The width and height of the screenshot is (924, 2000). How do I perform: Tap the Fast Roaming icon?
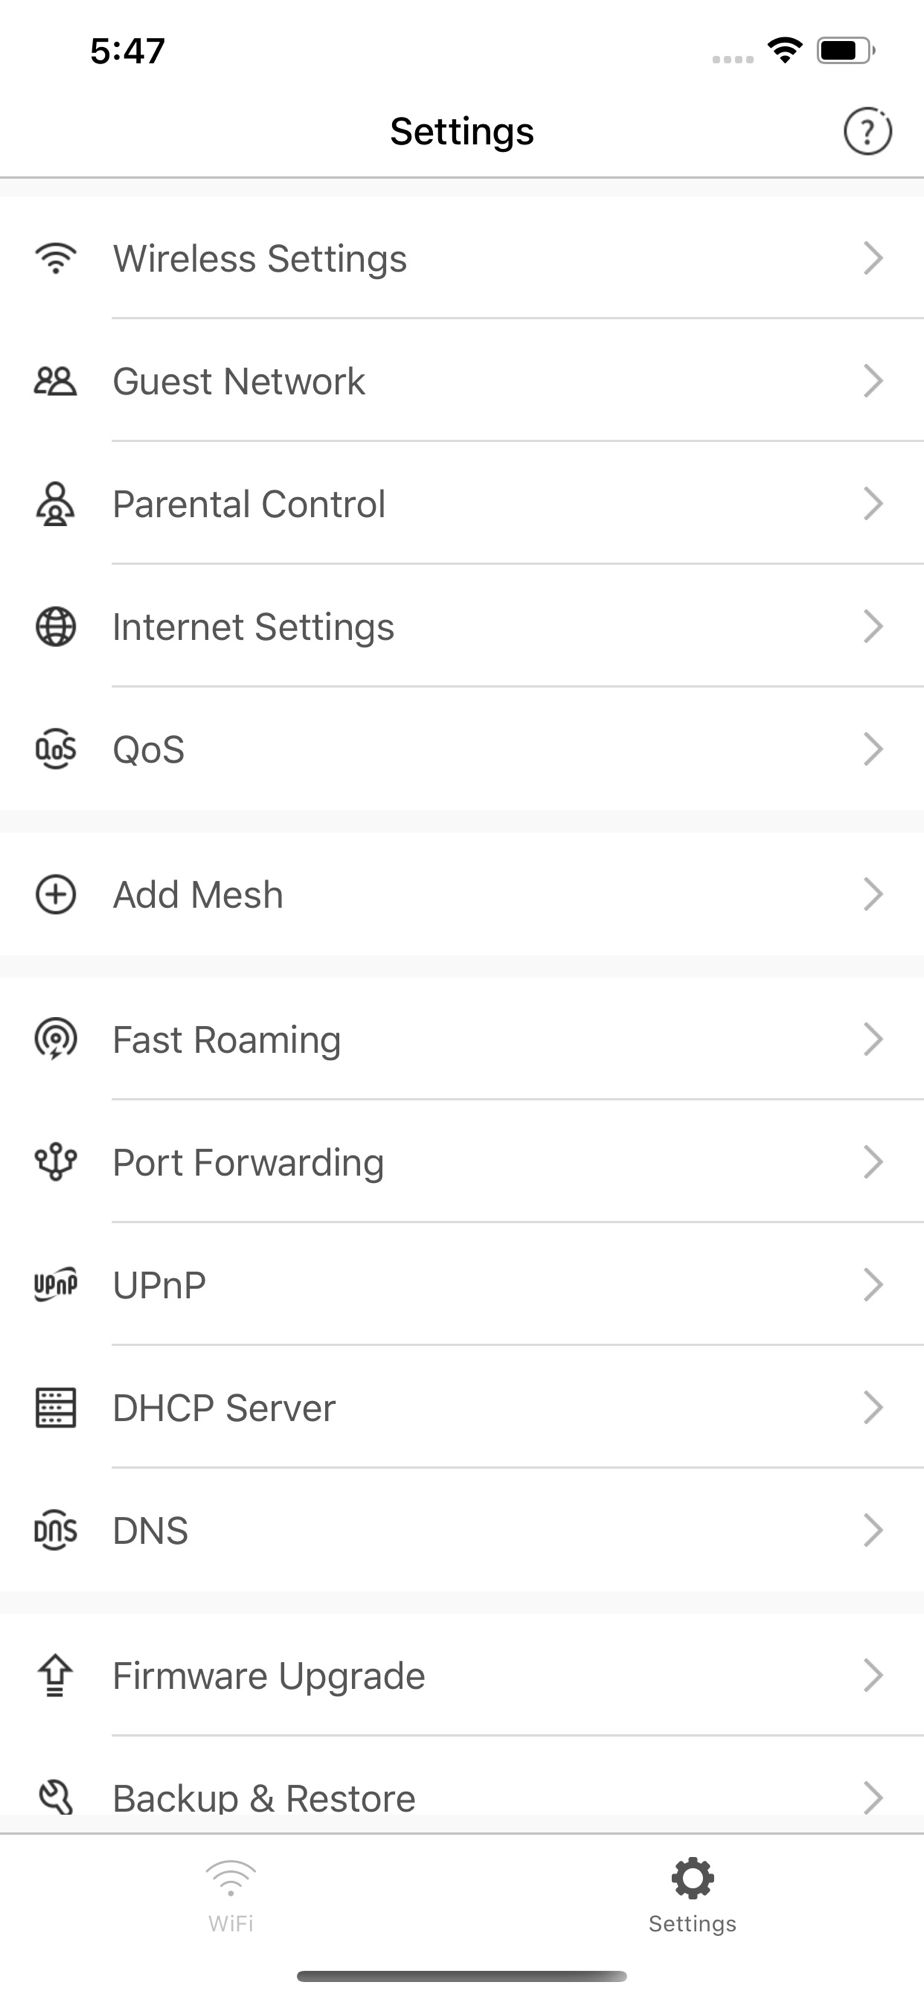[x=56, y=1039]
